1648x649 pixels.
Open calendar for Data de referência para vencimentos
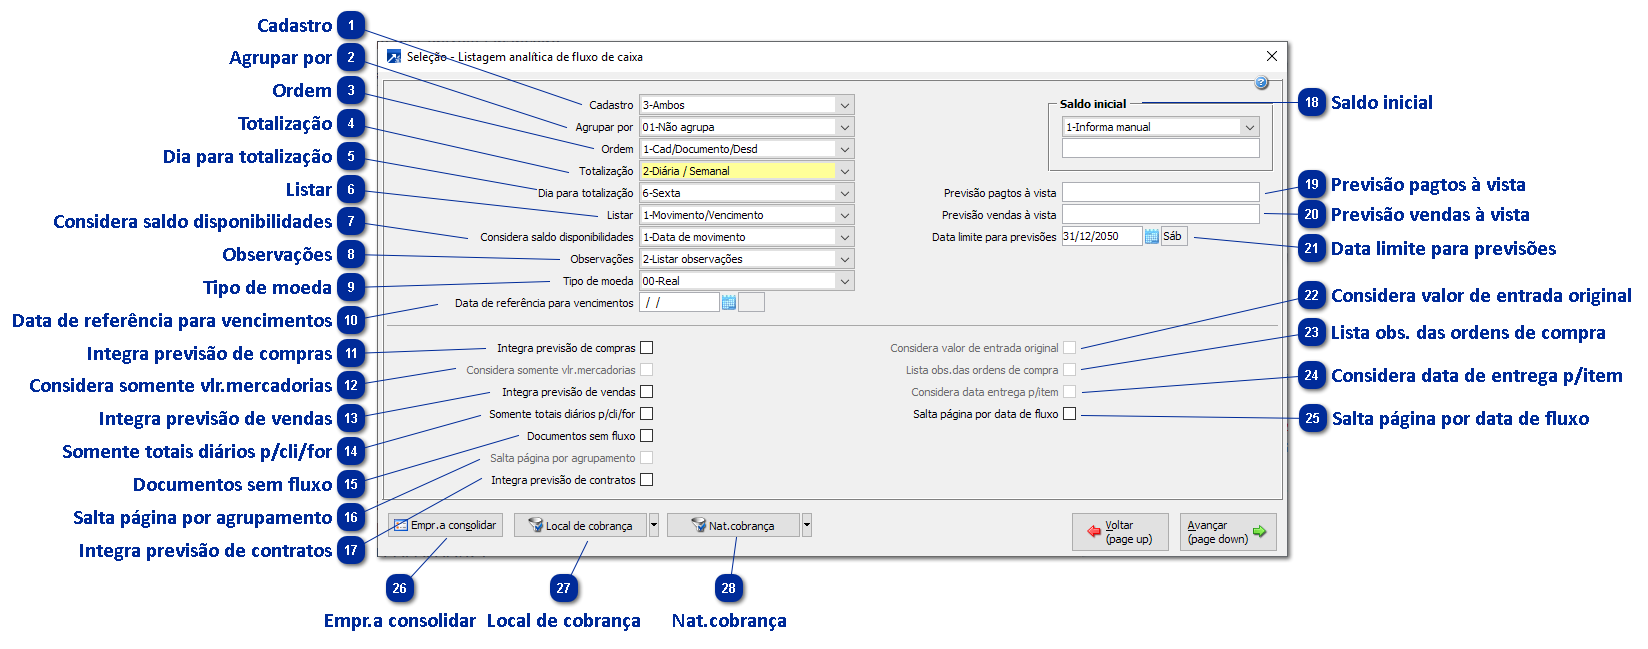pyautogui.click(x=728, y=303)
